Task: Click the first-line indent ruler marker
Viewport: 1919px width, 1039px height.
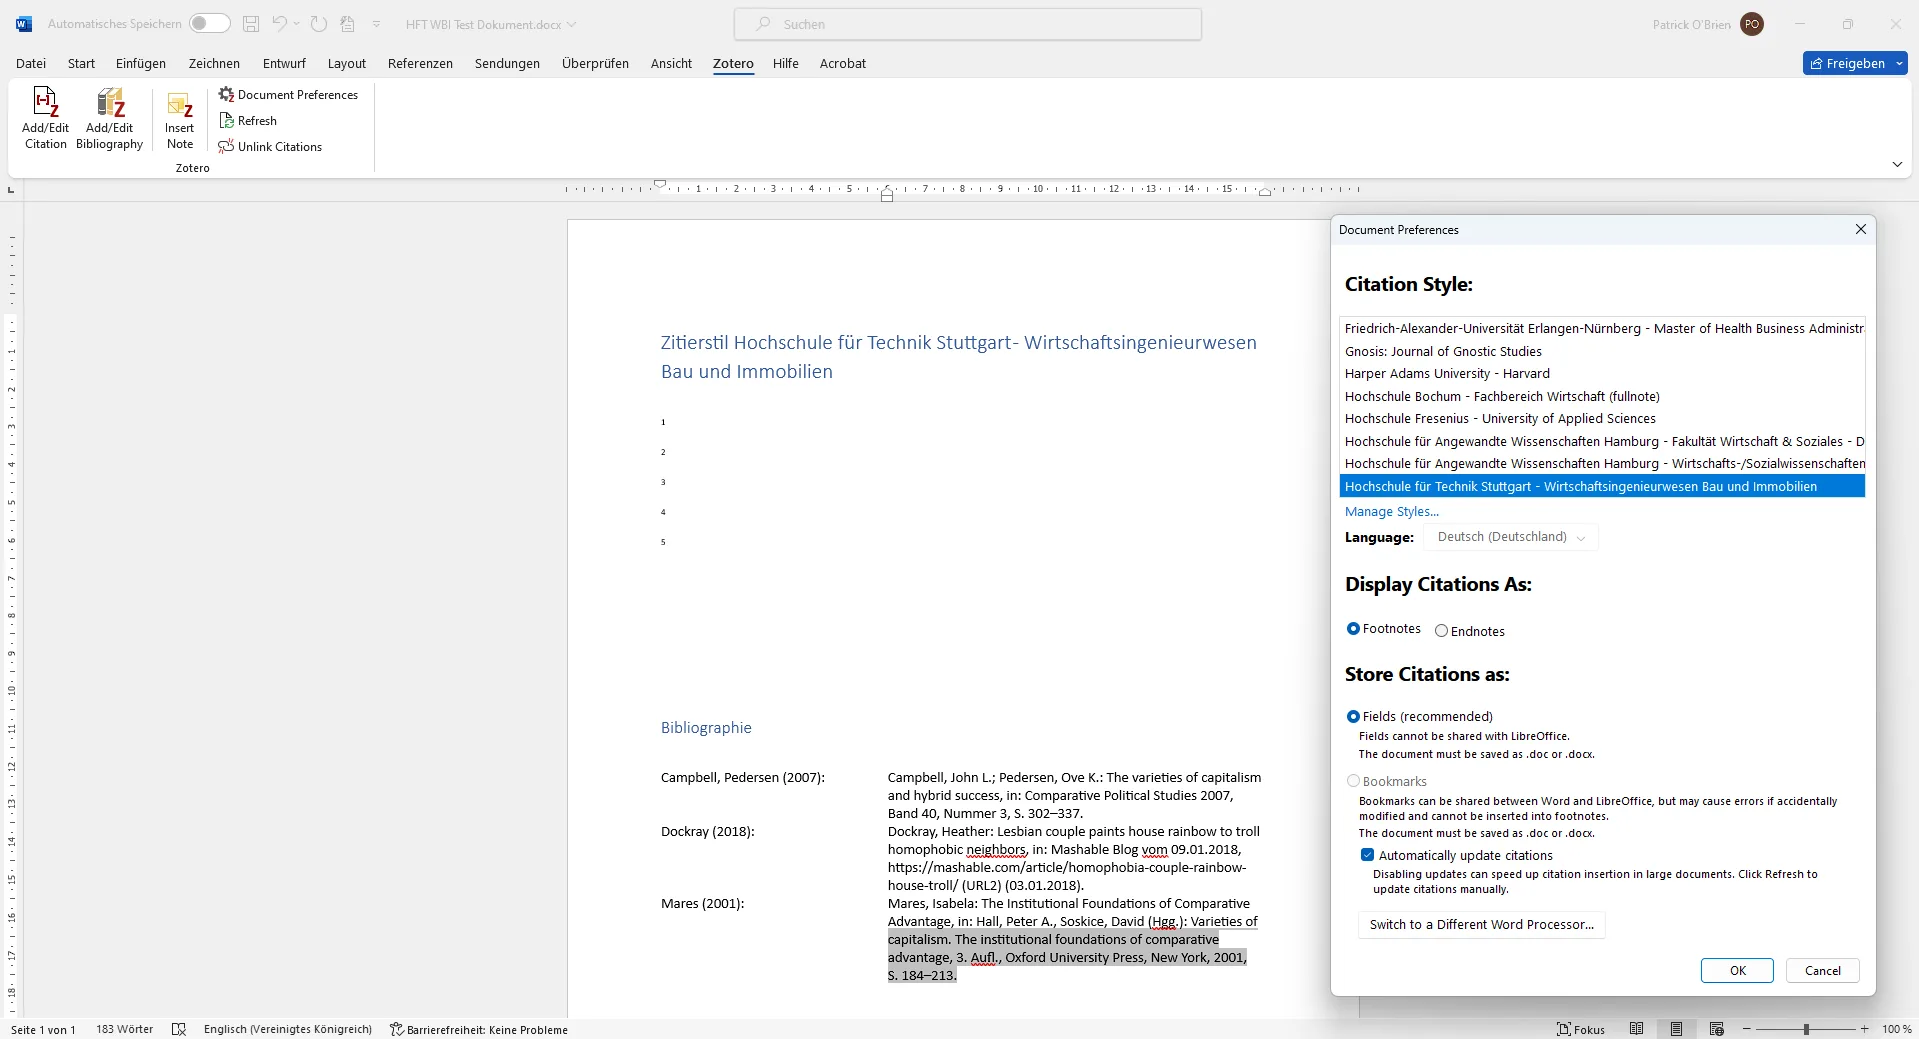Action: pyautogui.click(x=660, y=184)
